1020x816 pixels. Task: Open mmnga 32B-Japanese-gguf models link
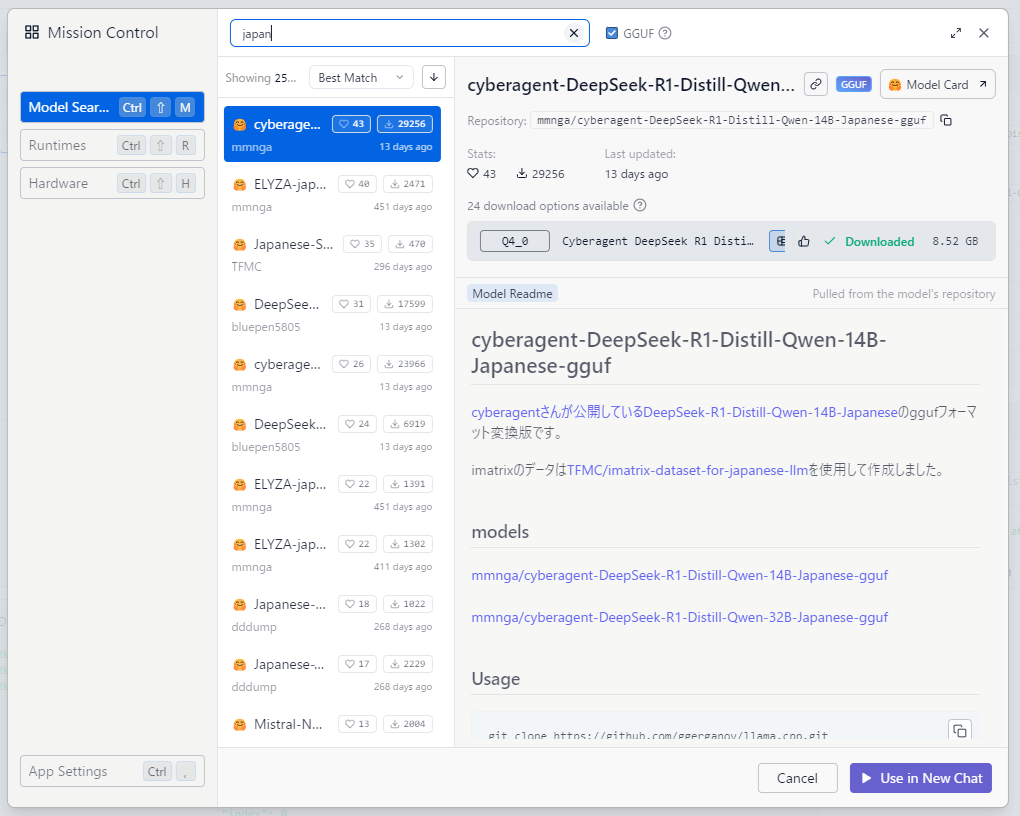point(679,617)
